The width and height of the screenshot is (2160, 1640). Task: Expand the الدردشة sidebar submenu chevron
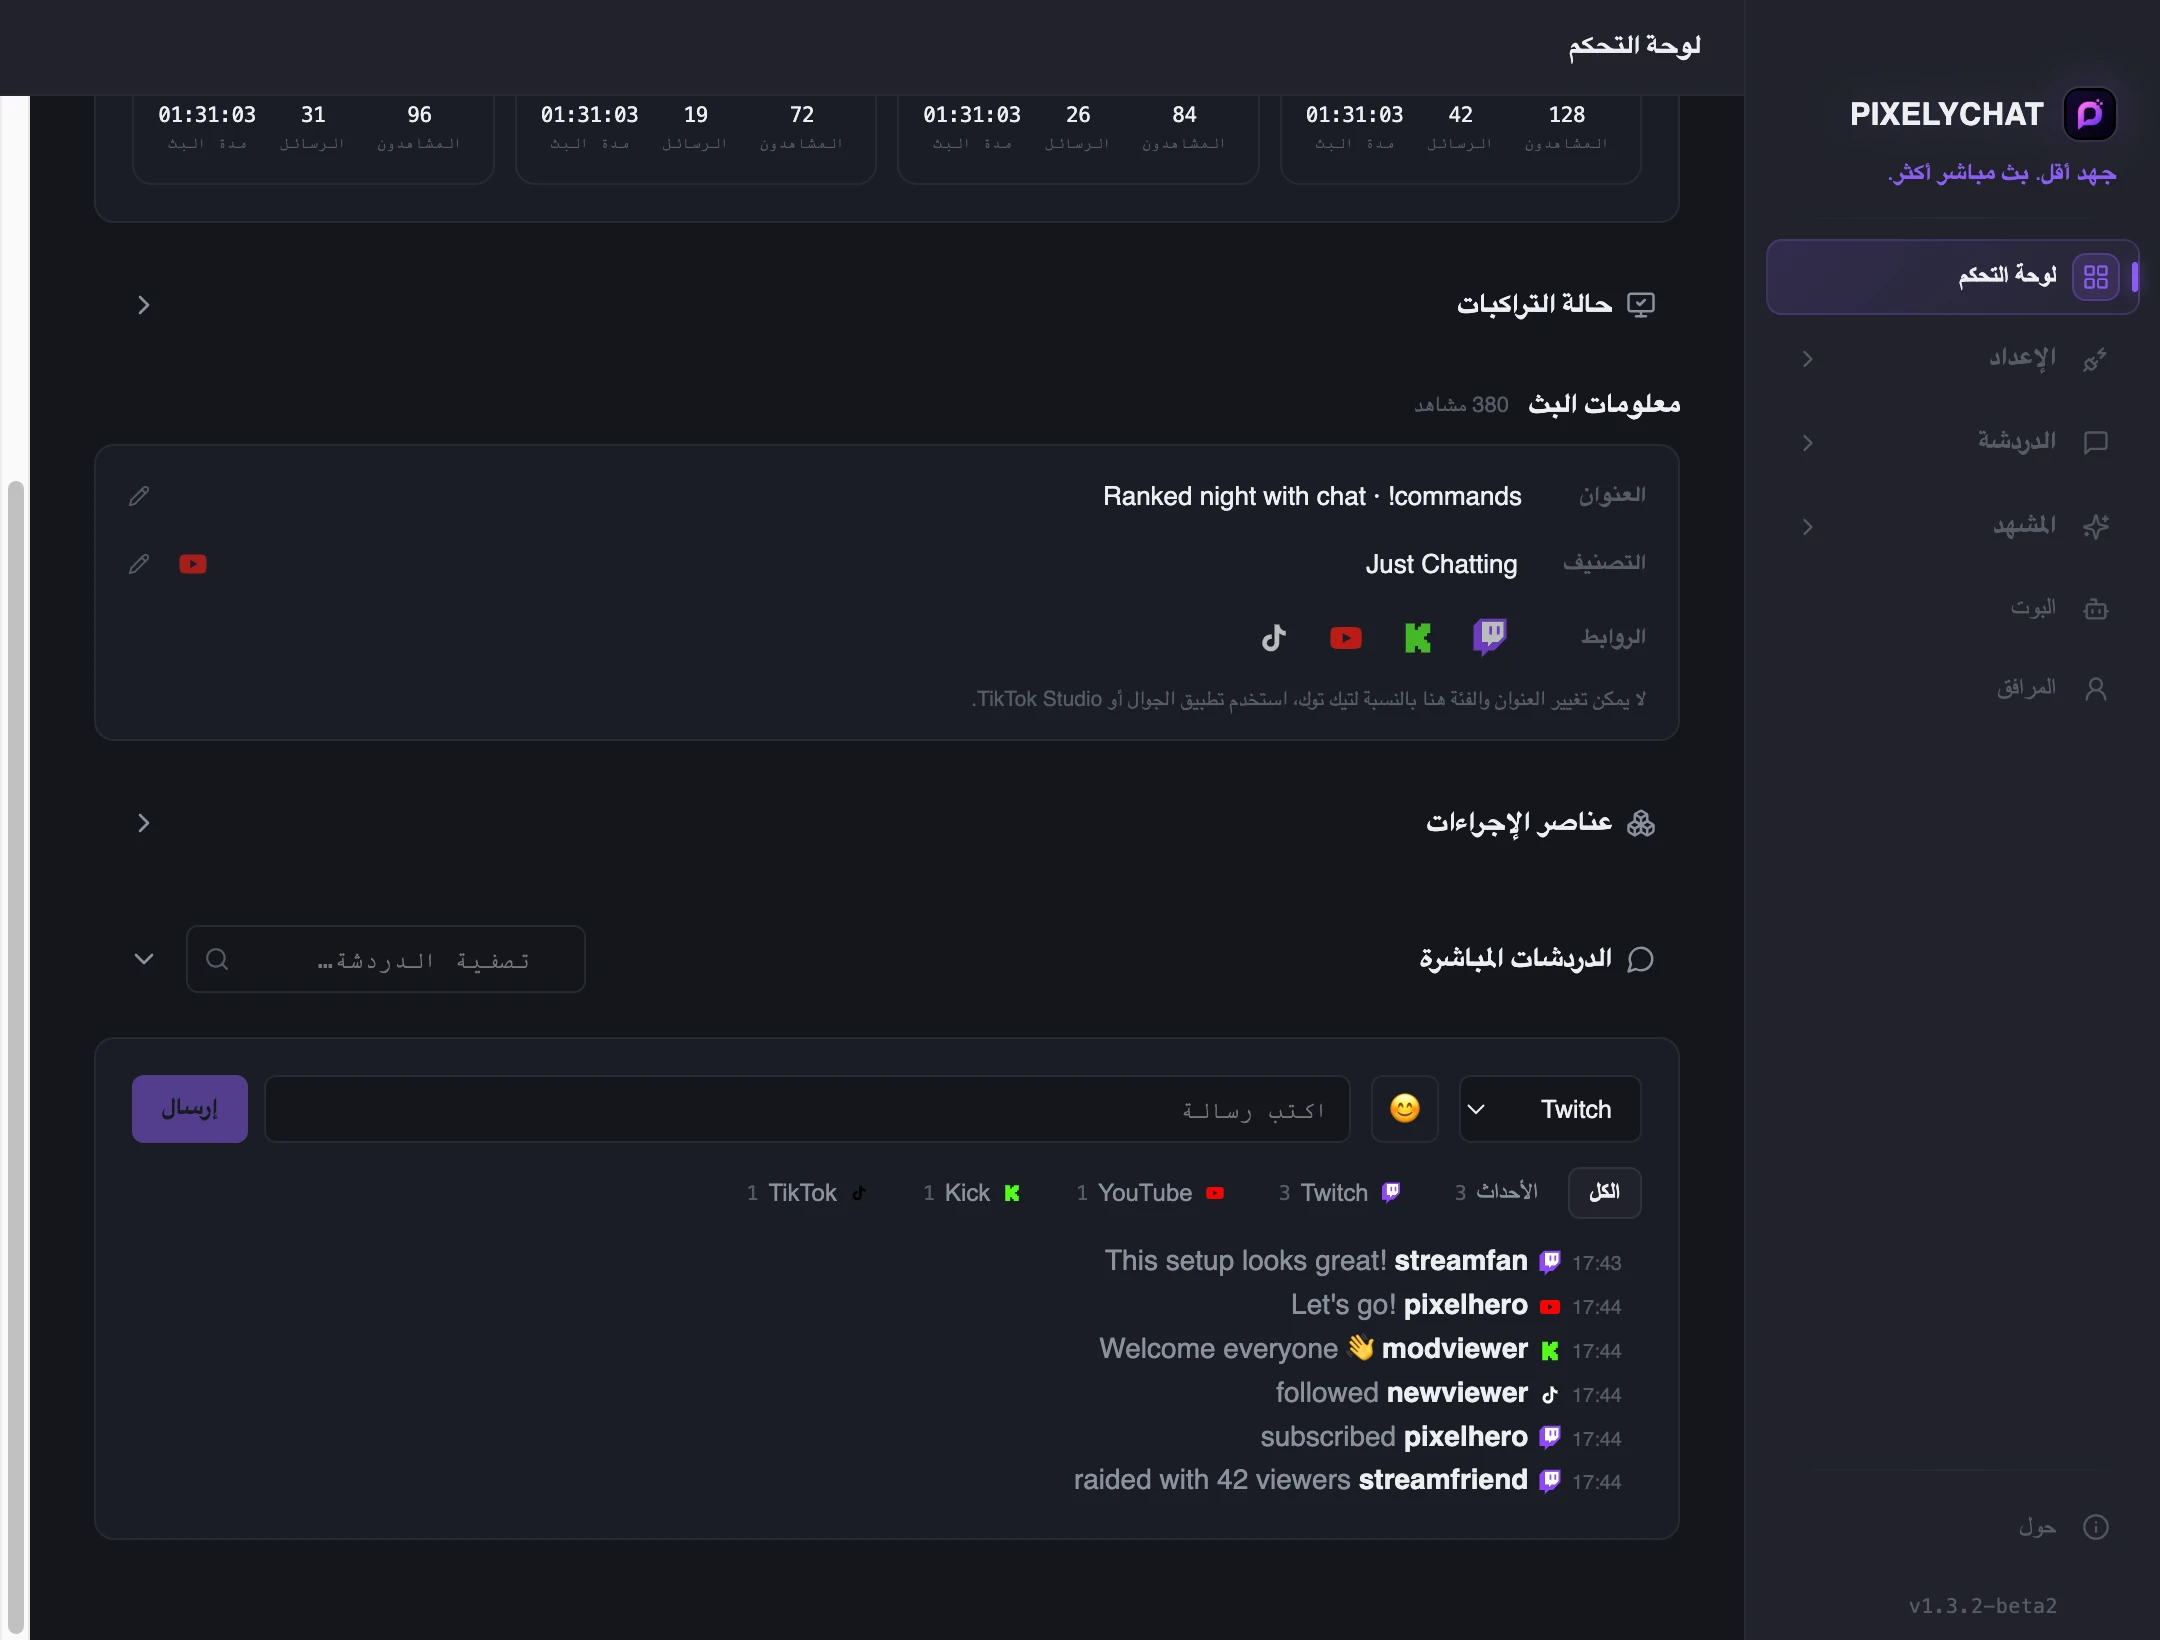[1808, 442]
